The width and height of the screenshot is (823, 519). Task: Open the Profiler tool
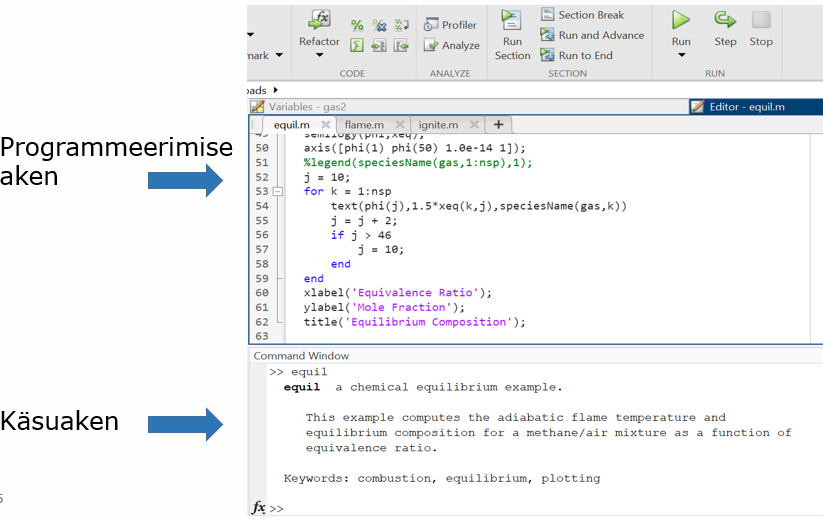(x=450, y=25)
